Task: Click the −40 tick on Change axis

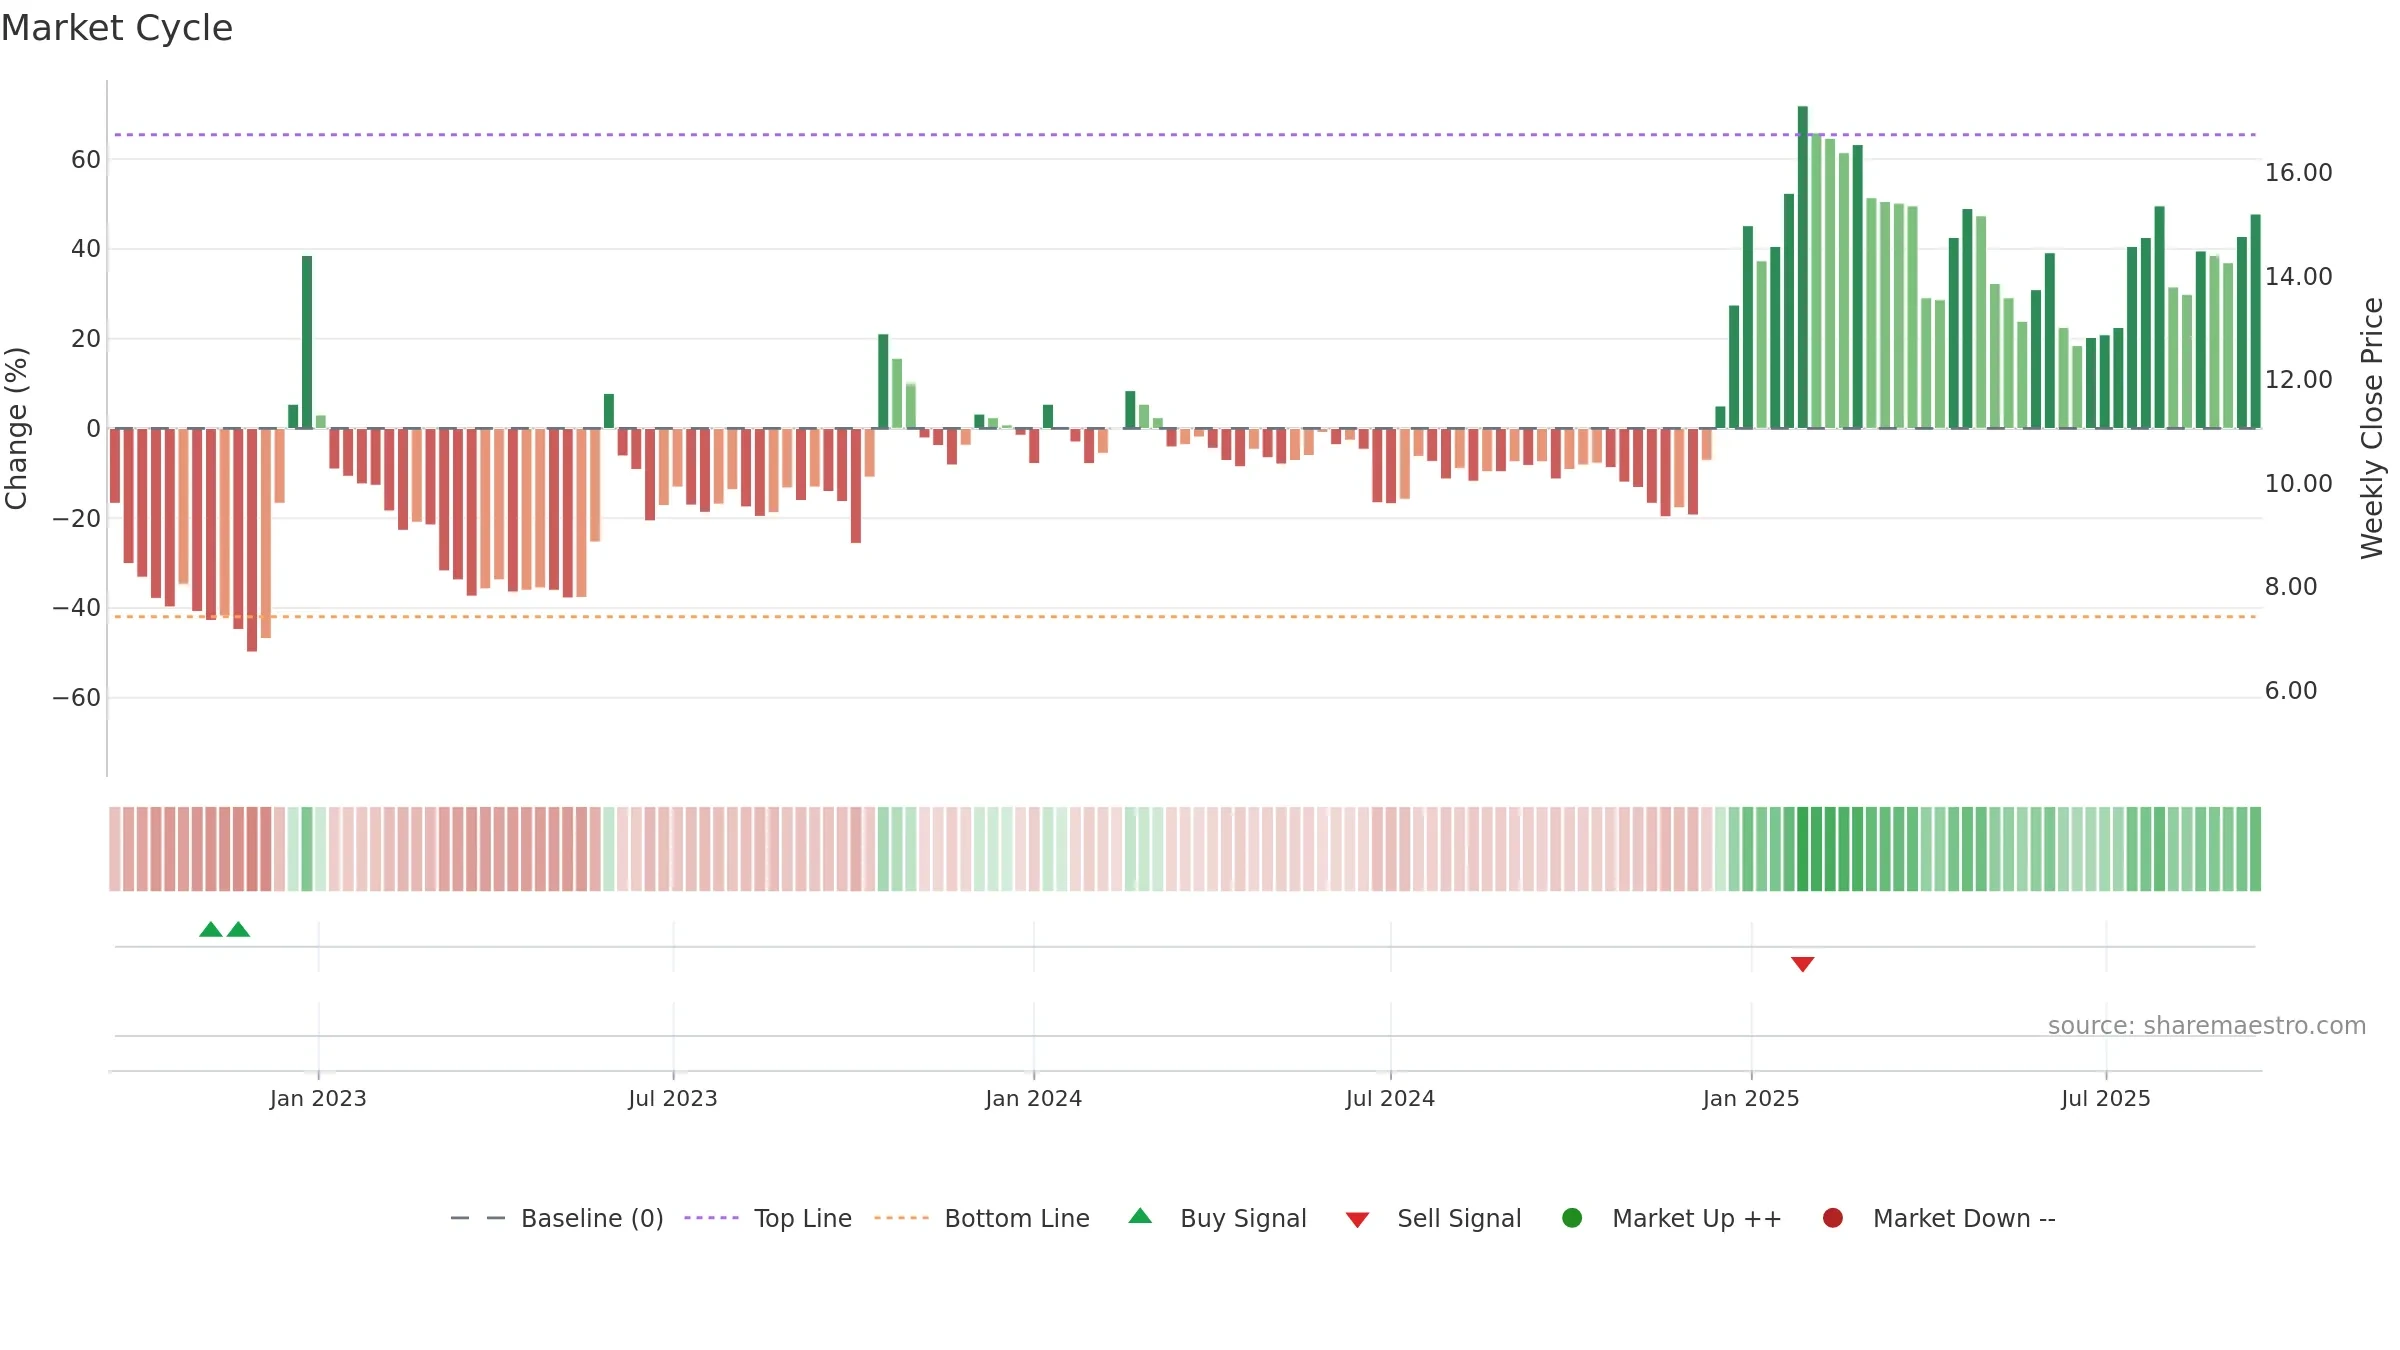Action: coord(77,608)
